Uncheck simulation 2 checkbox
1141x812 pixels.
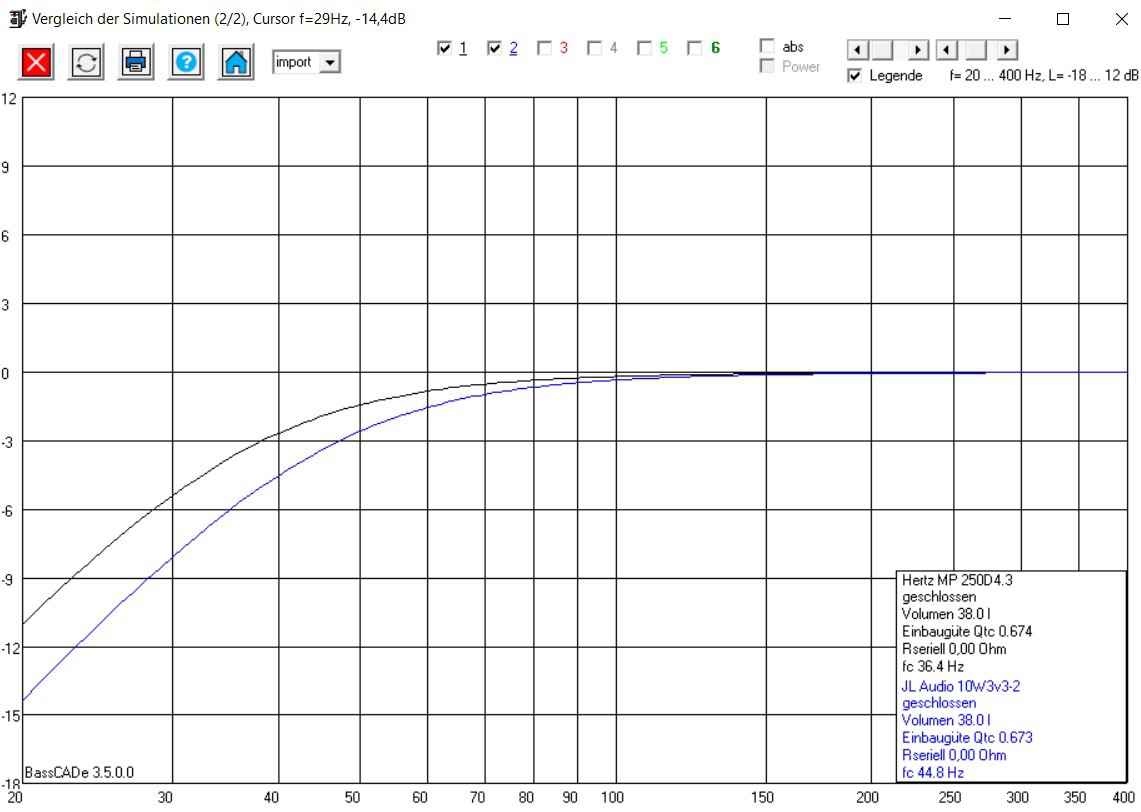tap(494, 48)
